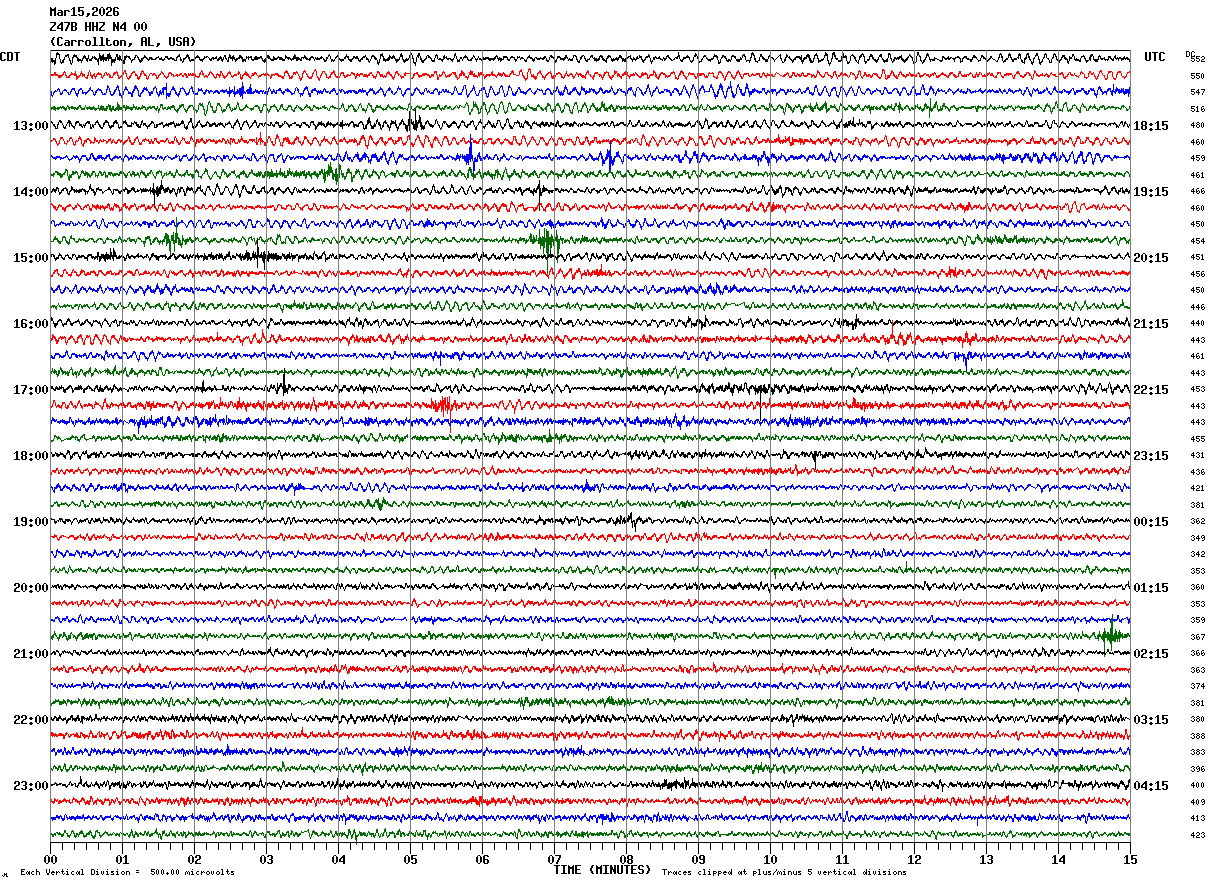This screenshot has height=886, width=1210.
Task: Click the Z47B HHZ N4 00 station code
Action: tap(98, 27)
